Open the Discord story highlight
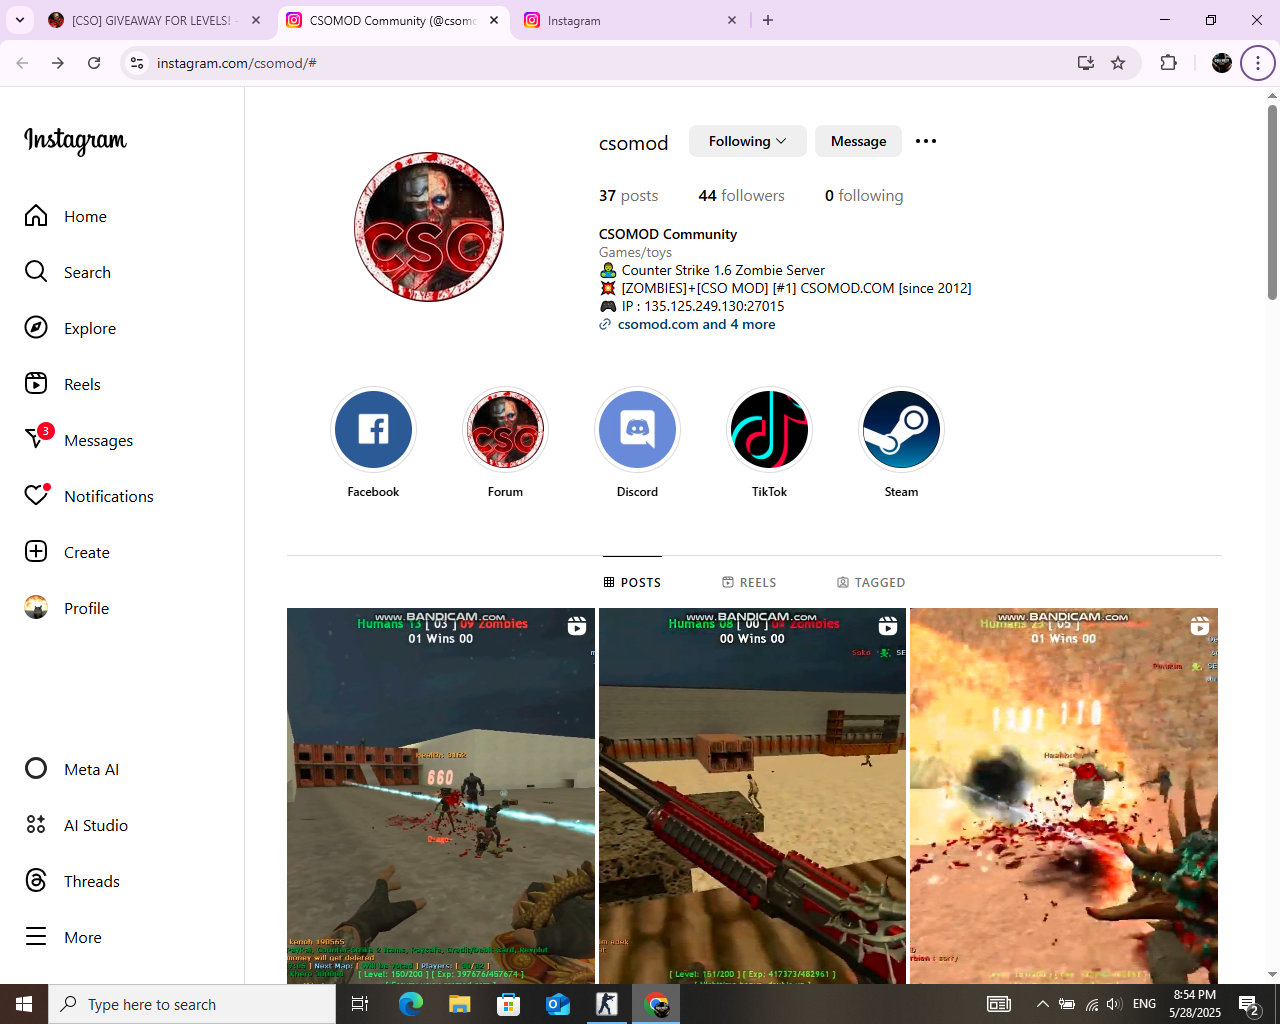The image size is (1280, 1024). click(637, 430)
